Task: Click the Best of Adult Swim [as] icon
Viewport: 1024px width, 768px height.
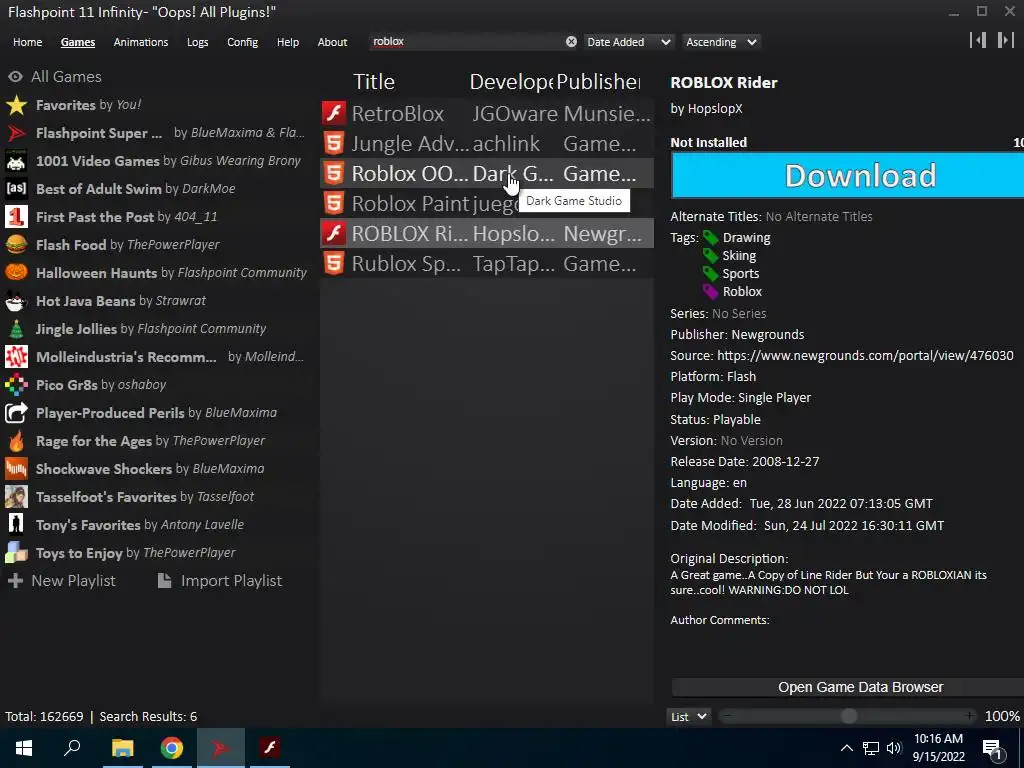Action: coord(16,189)
